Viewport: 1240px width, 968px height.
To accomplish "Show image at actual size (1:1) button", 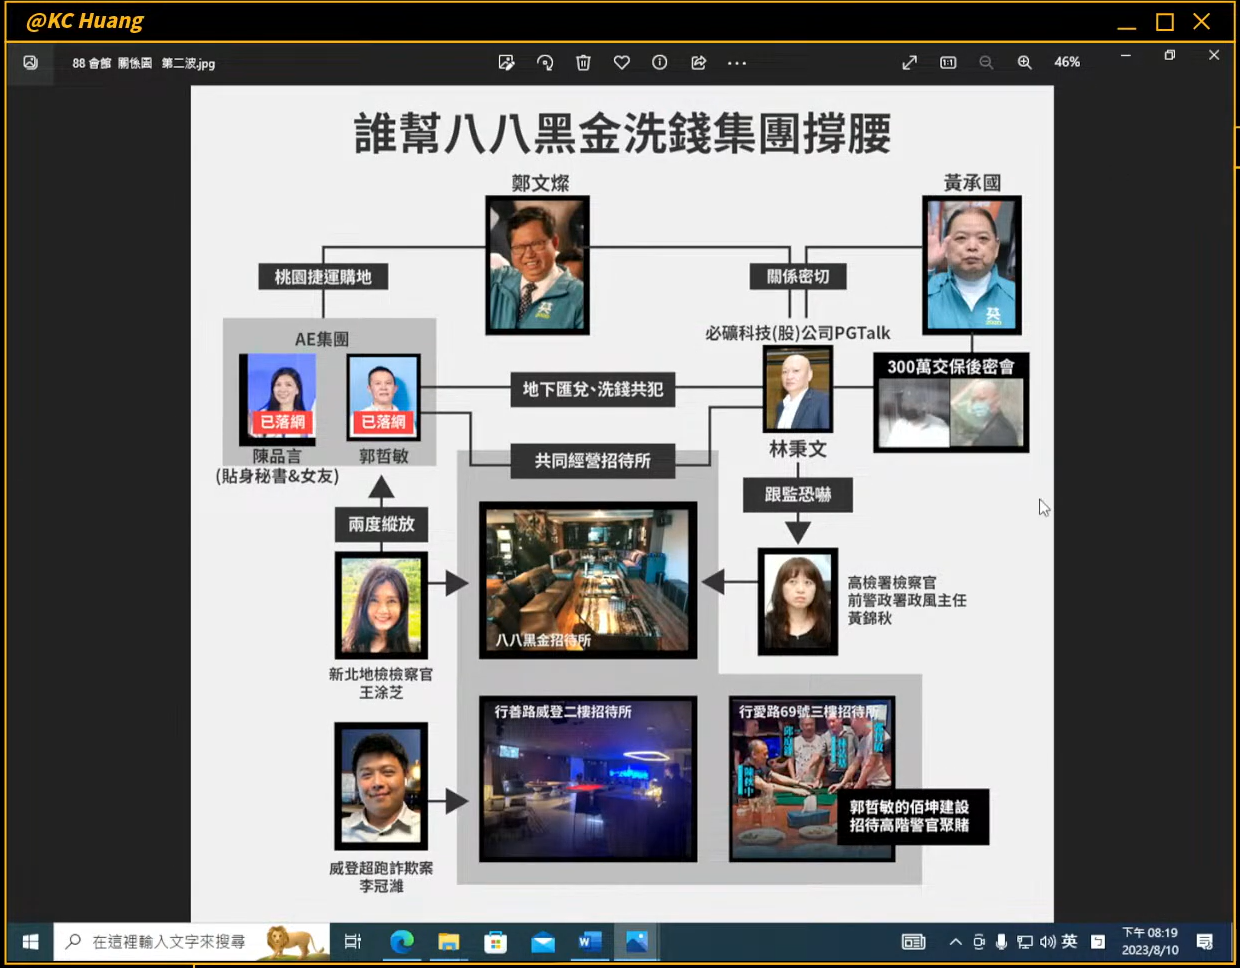I will [x=948, y=63].
